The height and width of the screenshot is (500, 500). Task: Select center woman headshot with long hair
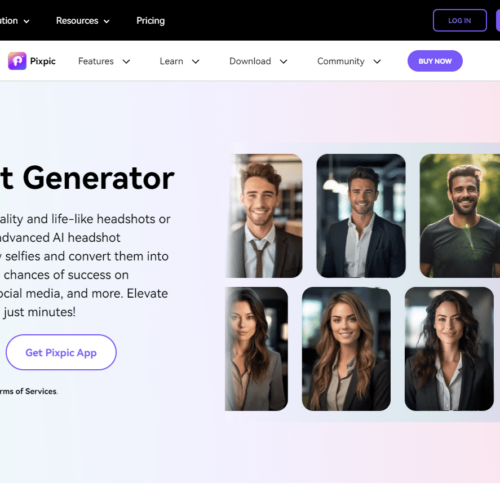click(x=346, y=349)
